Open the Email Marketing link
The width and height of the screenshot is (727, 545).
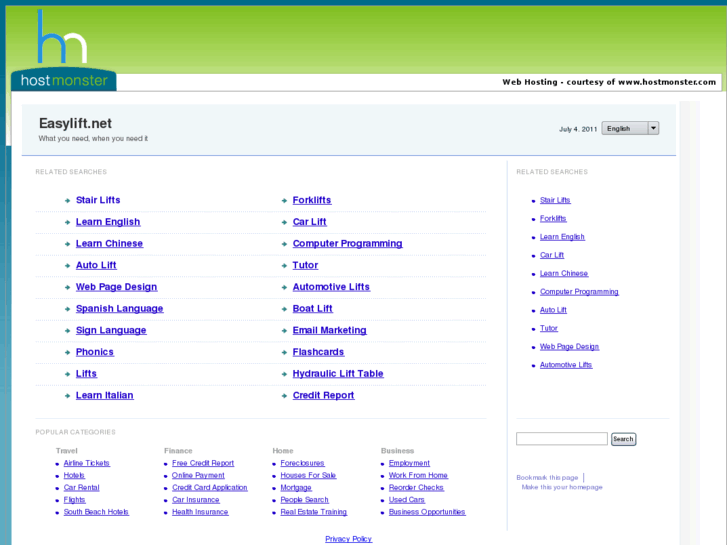pyautogui.click(x=330, y=330)
